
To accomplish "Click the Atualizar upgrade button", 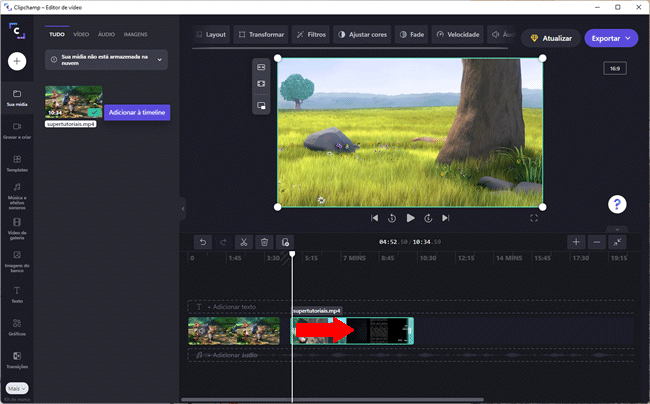I will [x=550, y=38].
